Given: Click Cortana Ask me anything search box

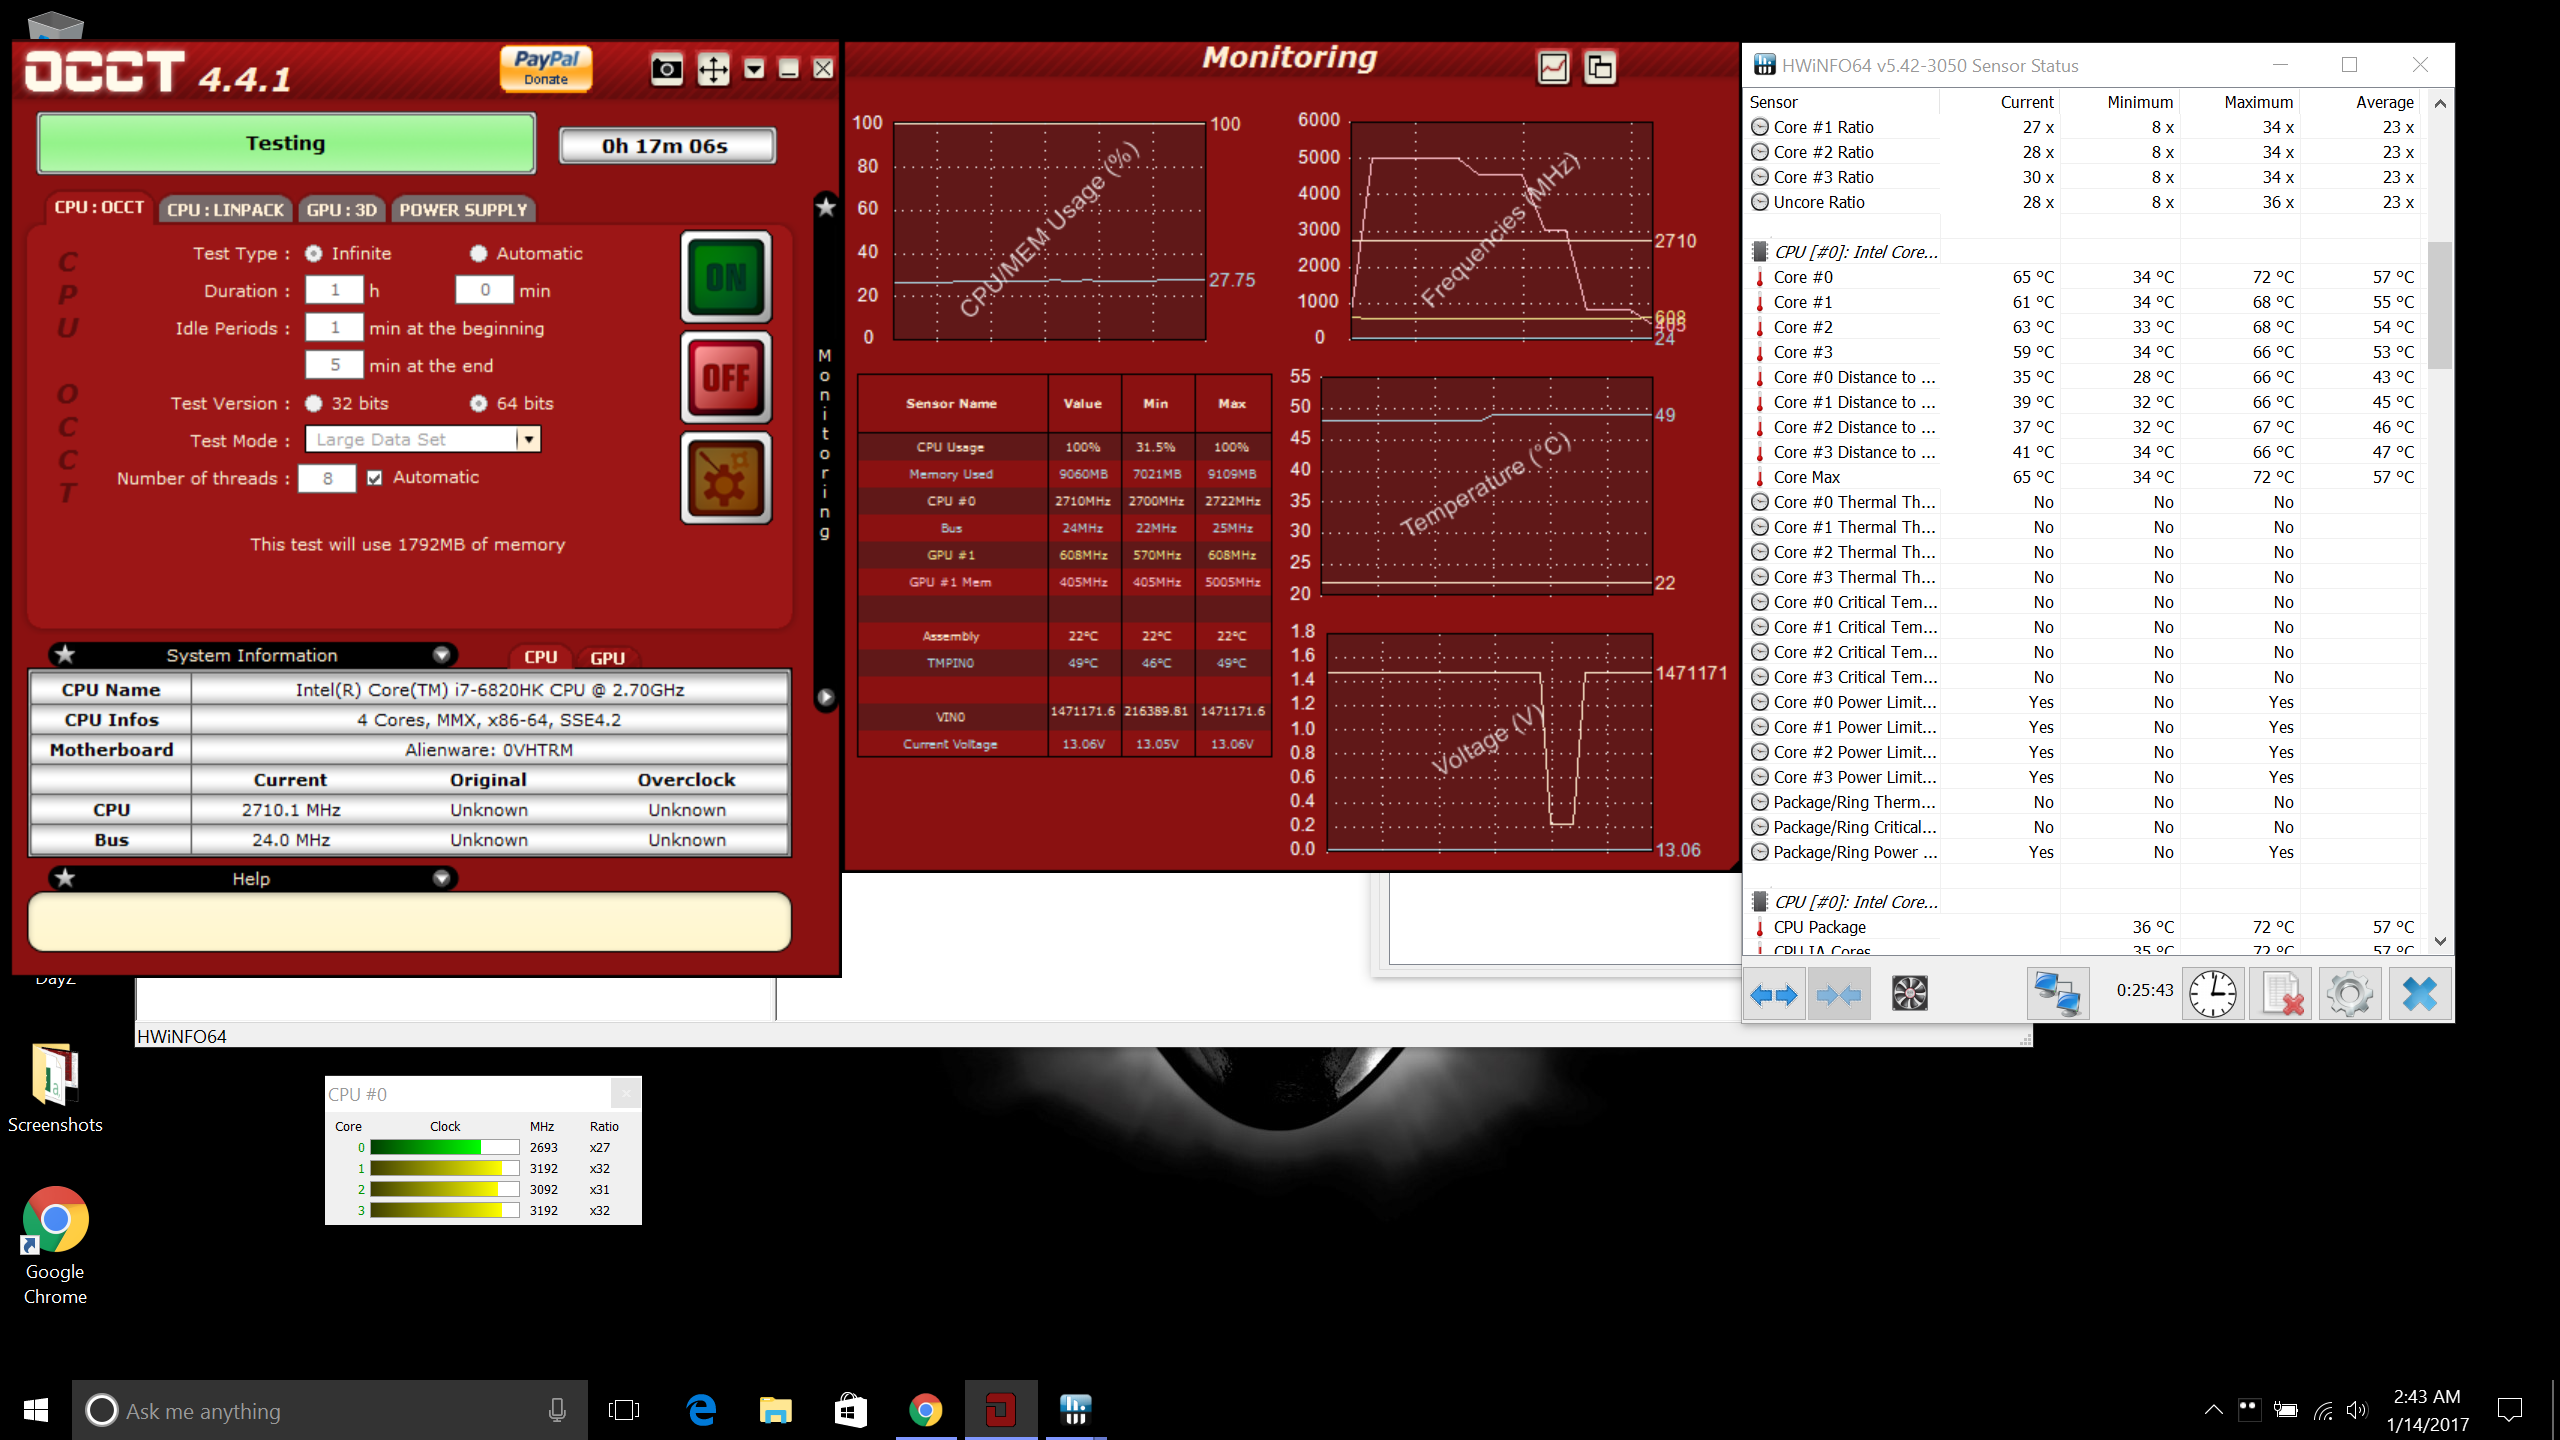Looking at the screenshot, I should 330,1410.
